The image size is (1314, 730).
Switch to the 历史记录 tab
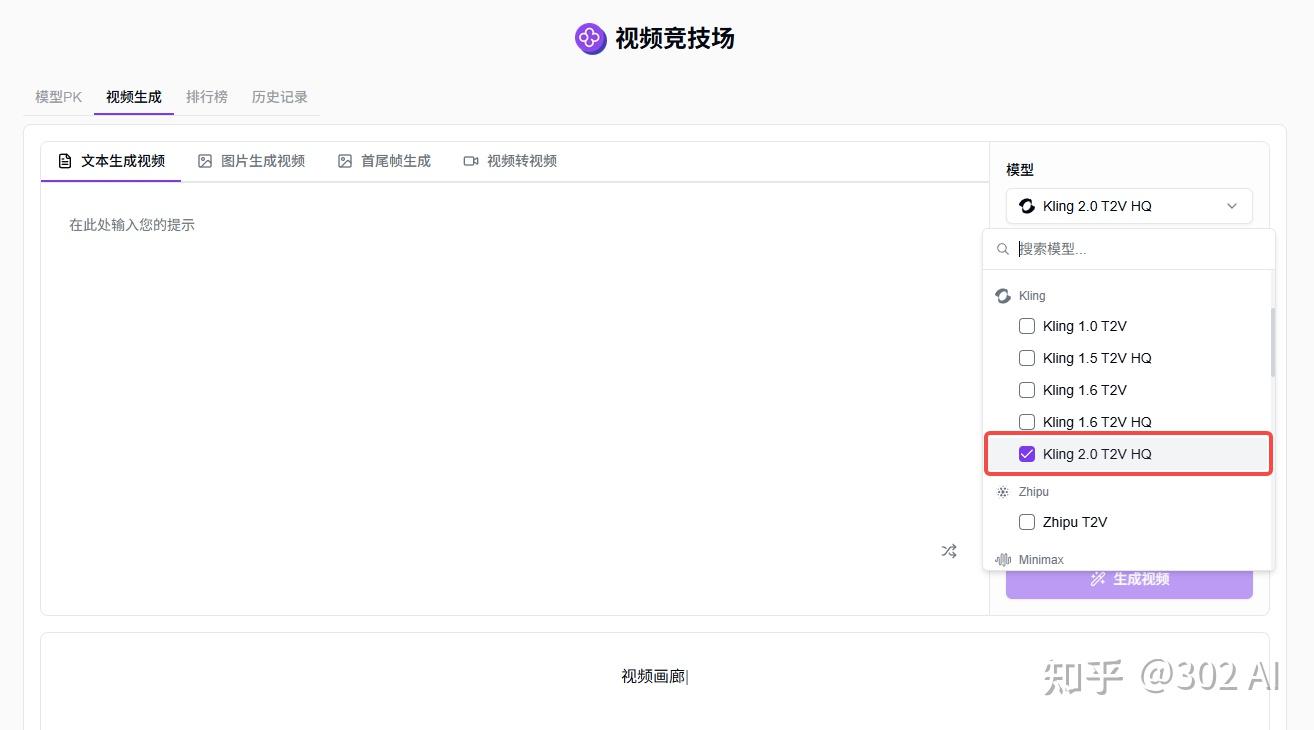(x=280, y=97)
